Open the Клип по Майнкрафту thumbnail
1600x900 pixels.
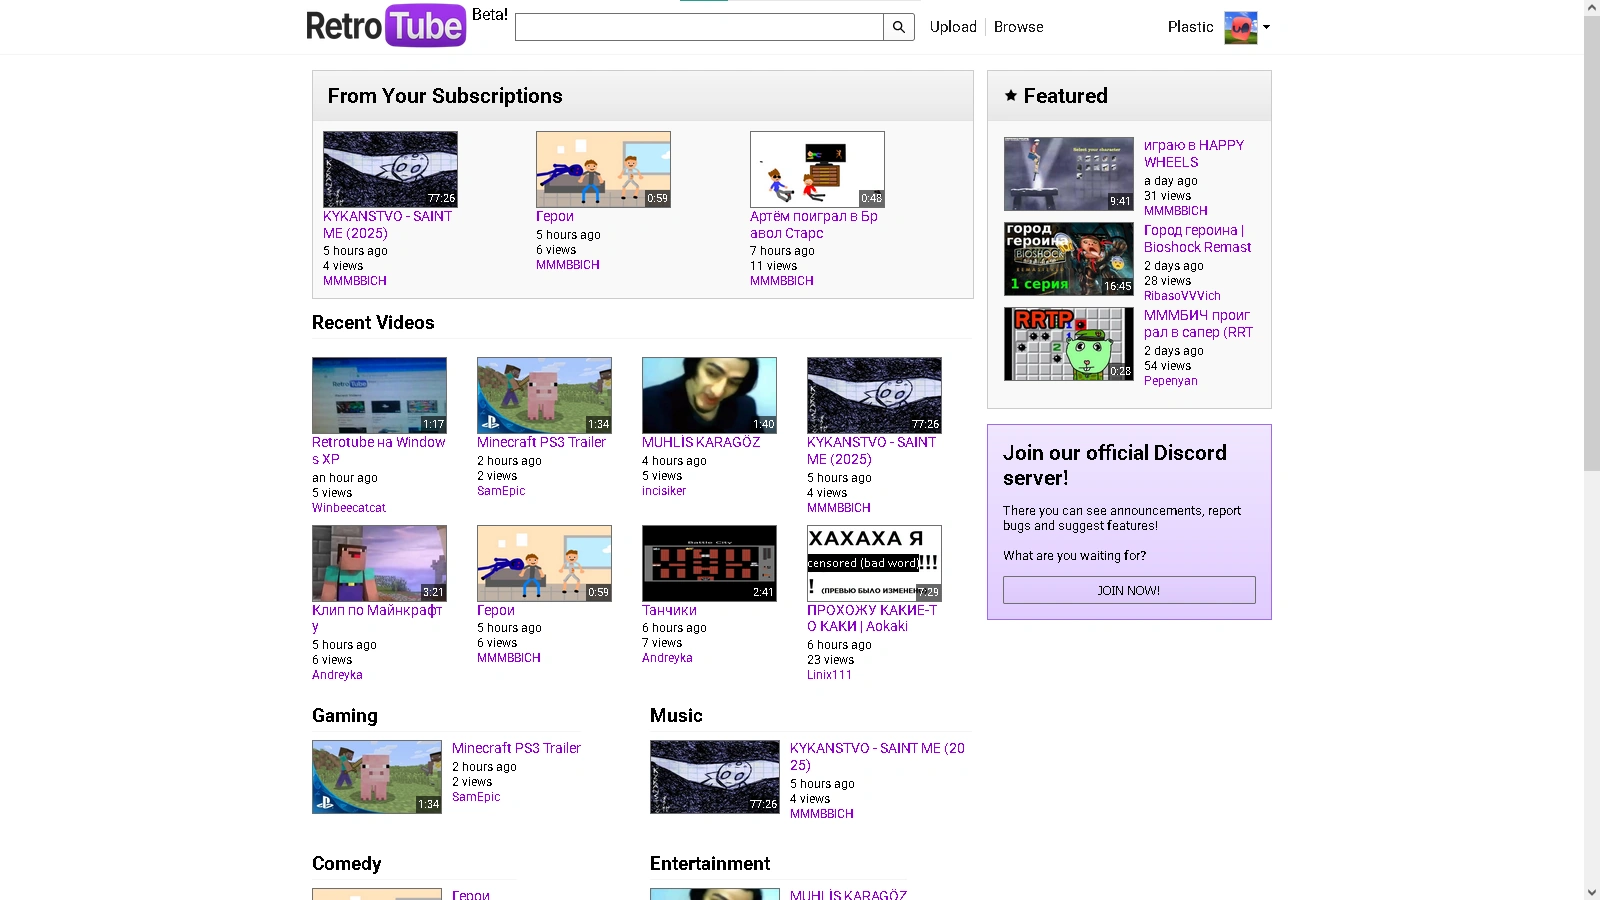pos(379,563)
